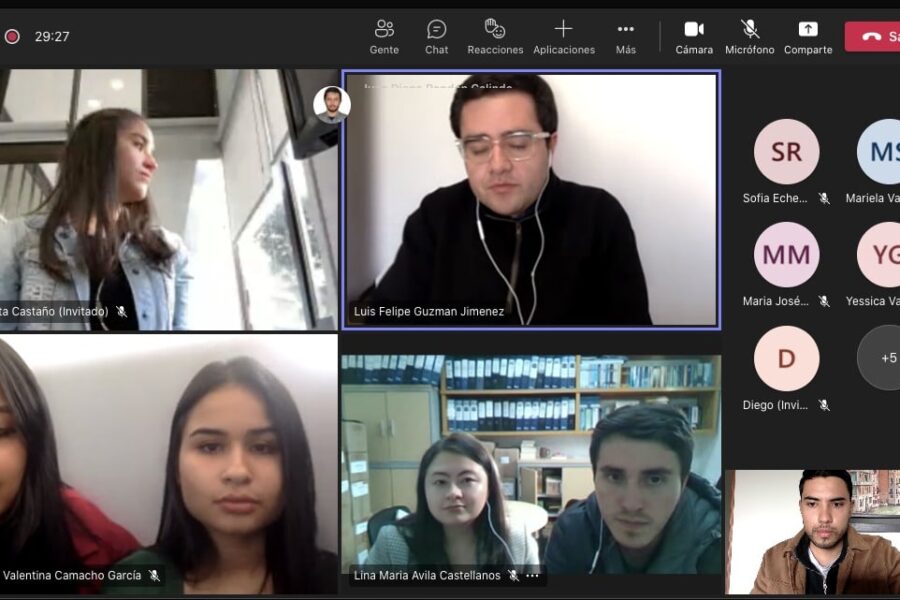Screen dimensions: 900x600
Task: Click the red Salir hang-up button
Action: point(874,36)
